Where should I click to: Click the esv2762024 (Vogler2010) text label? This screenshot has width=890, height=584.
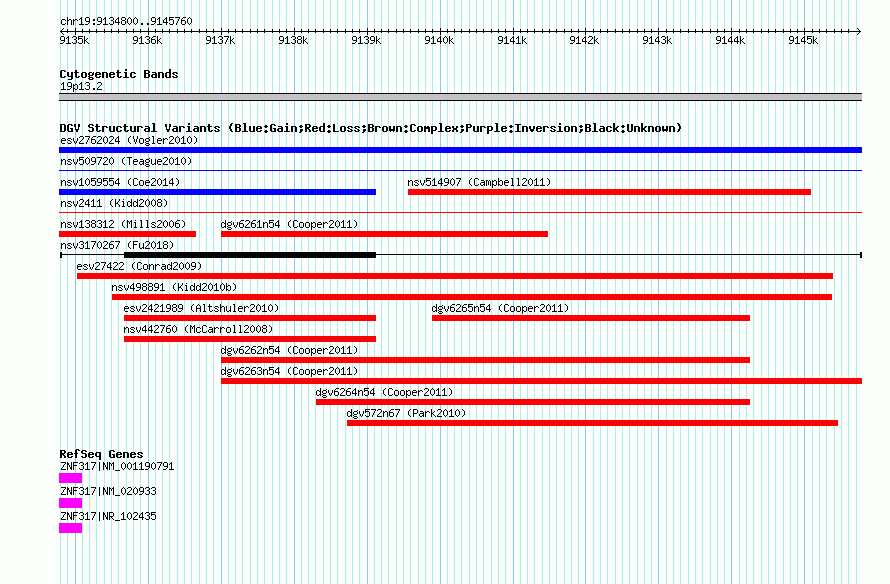tap(129, 140)
